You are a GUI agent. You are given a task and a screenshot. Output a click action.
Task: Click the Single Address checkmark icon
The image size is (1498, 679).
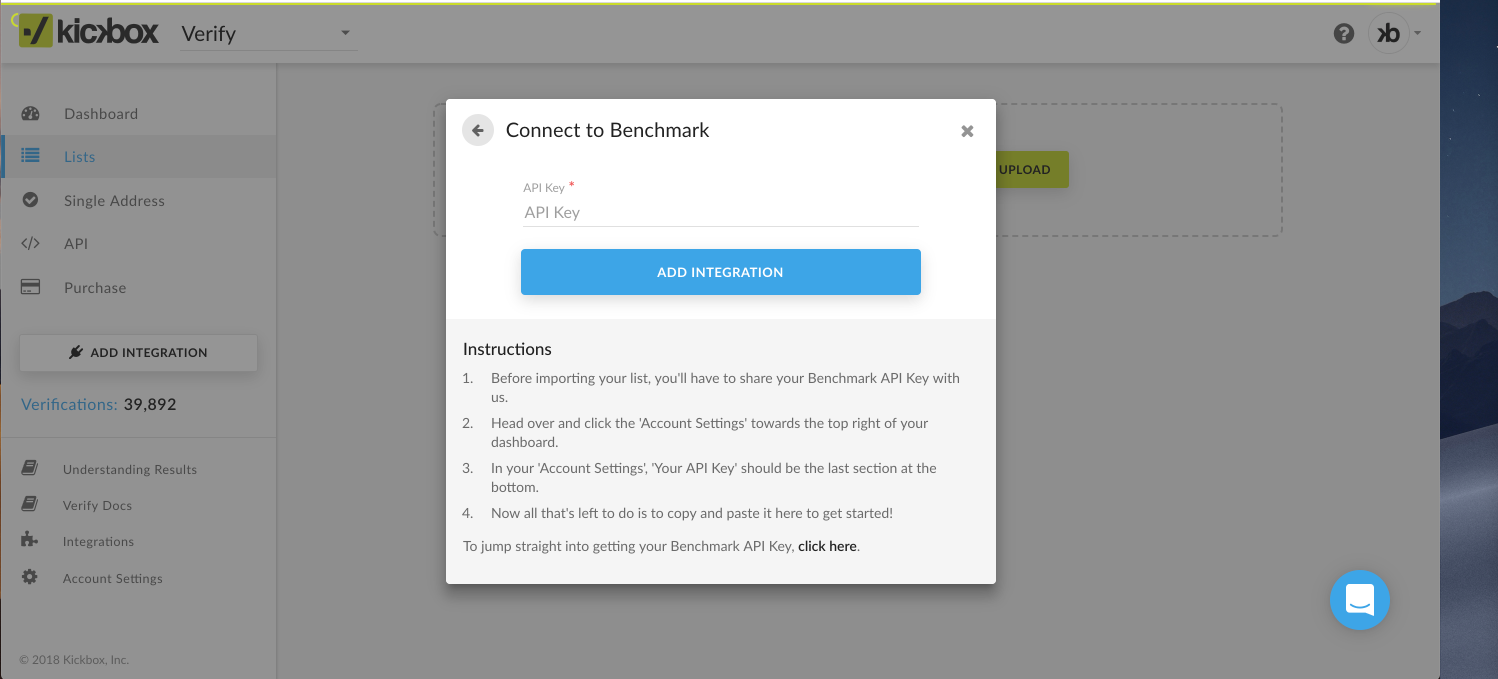[30, 200]
